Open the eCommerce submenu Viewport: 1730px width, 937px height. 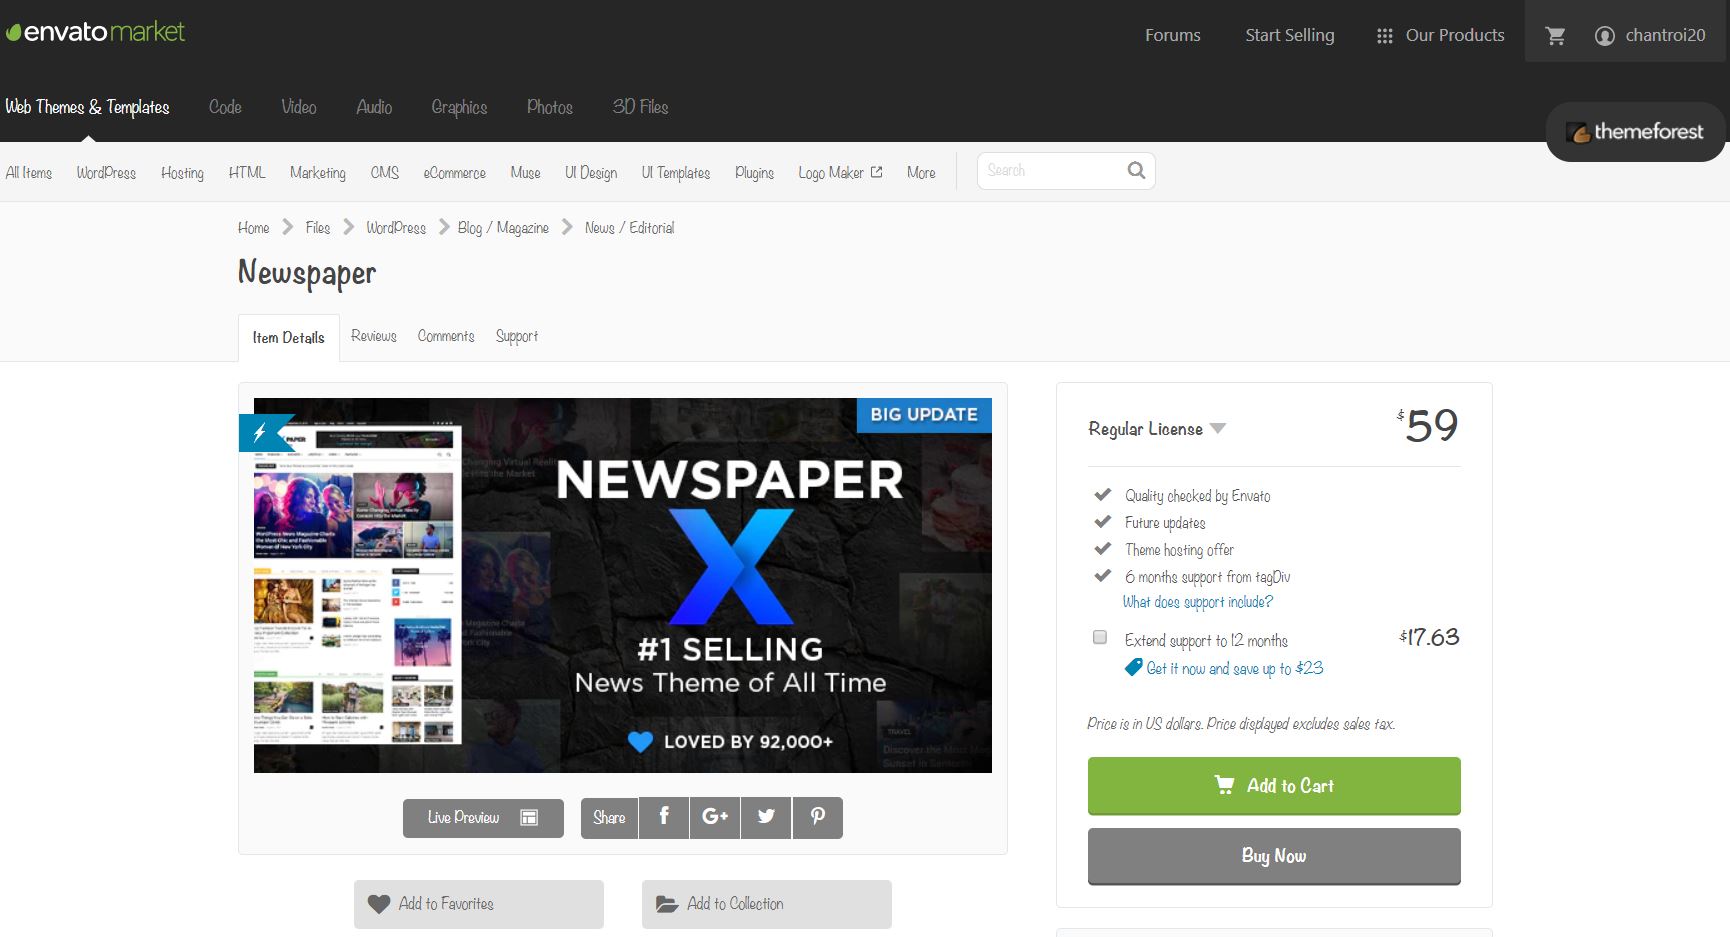[454, 172]
